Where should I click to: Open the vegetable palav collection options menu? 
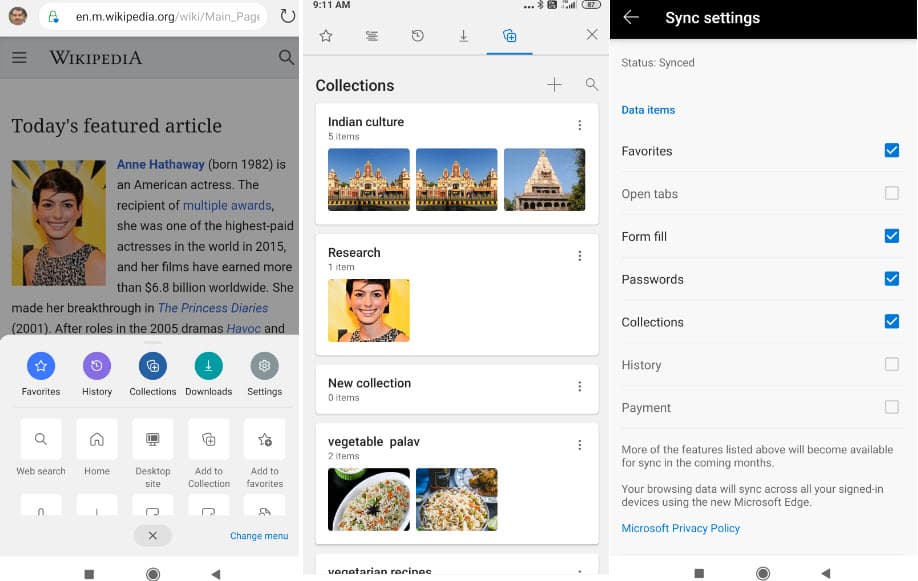[x=580, y=444]
